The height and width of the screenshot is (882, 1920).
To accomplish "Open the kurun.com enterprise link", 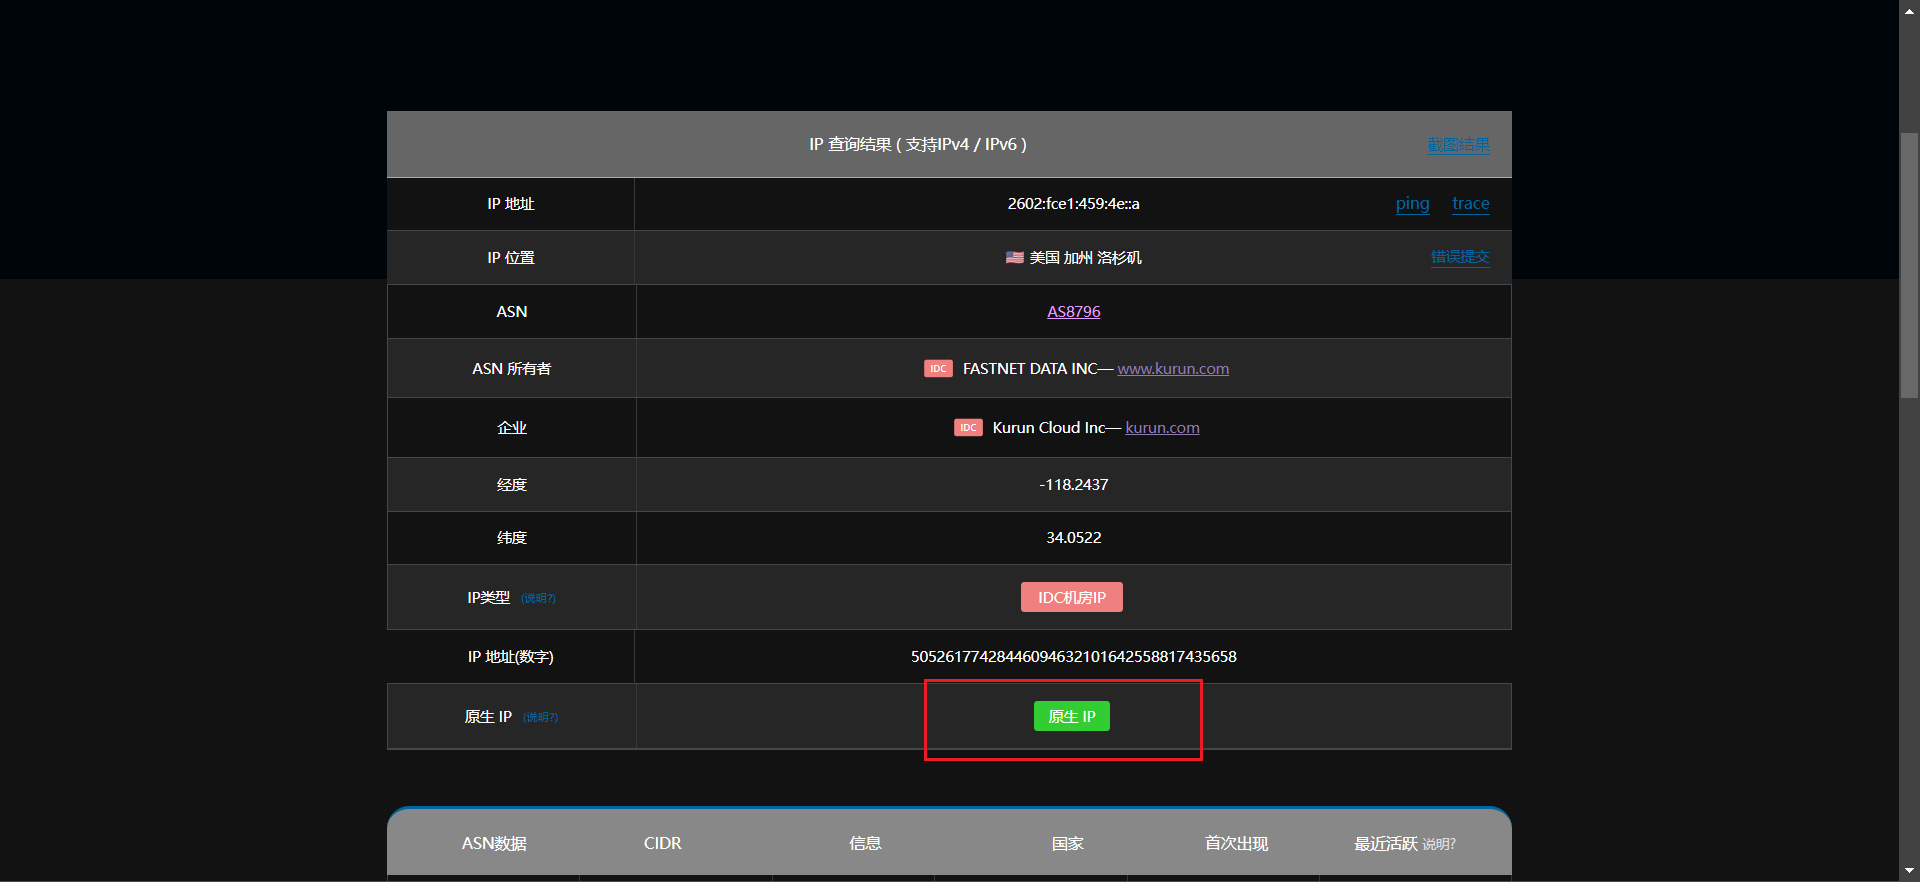I will pos(1162,428).
